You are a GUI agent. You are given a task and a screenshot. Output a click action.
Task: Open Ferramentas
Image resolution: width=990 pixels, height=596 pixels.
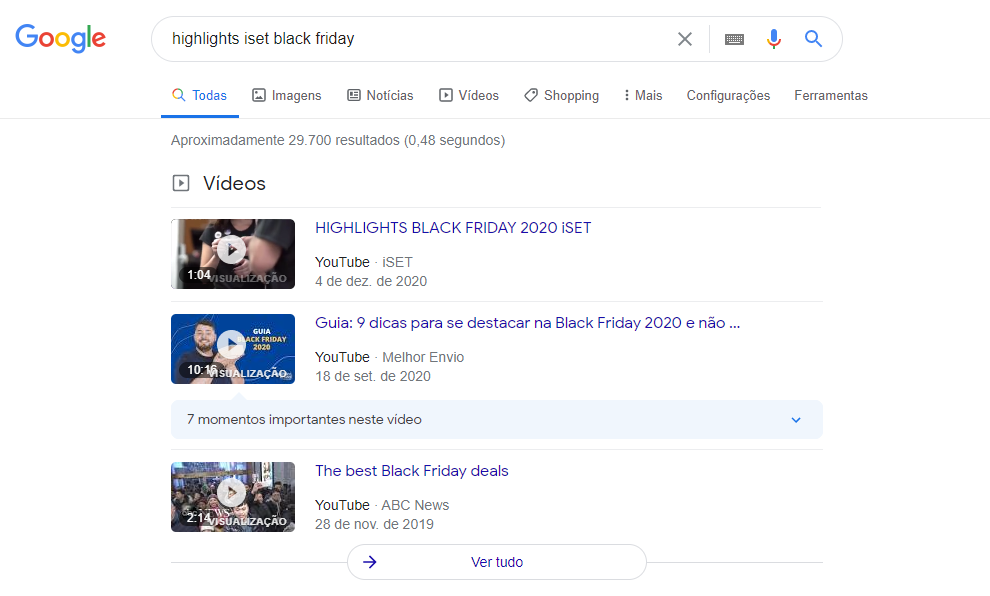point(831,95)
